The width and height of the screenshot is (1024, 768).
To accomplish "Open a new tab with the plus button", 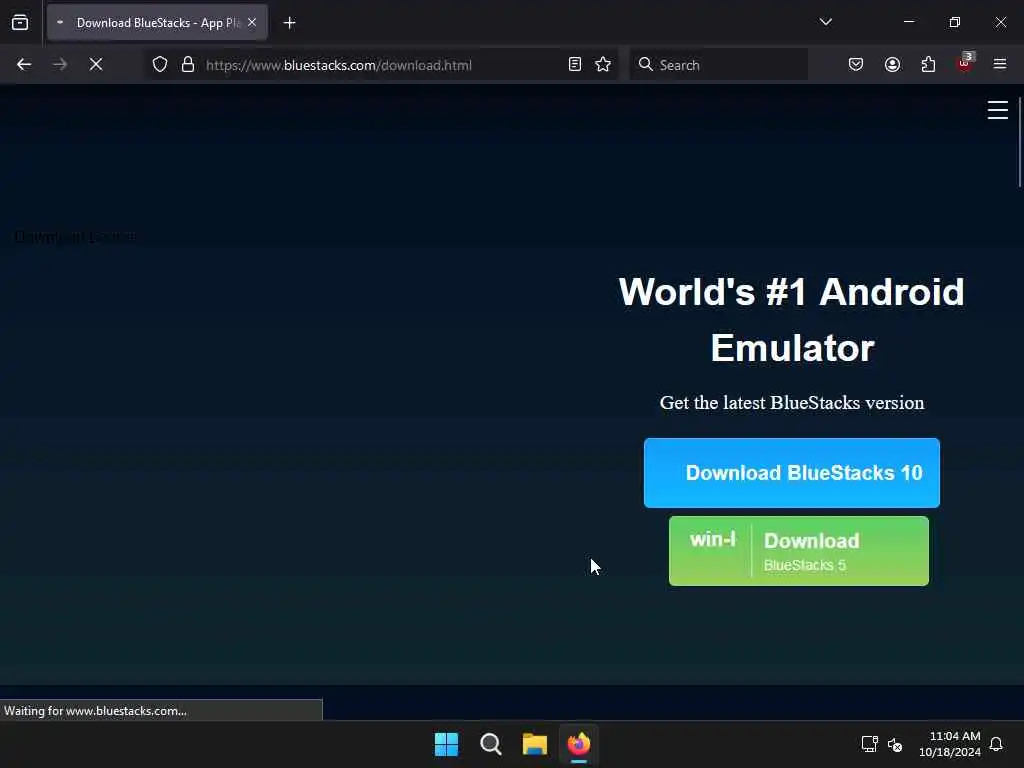I will pos(289,23).
